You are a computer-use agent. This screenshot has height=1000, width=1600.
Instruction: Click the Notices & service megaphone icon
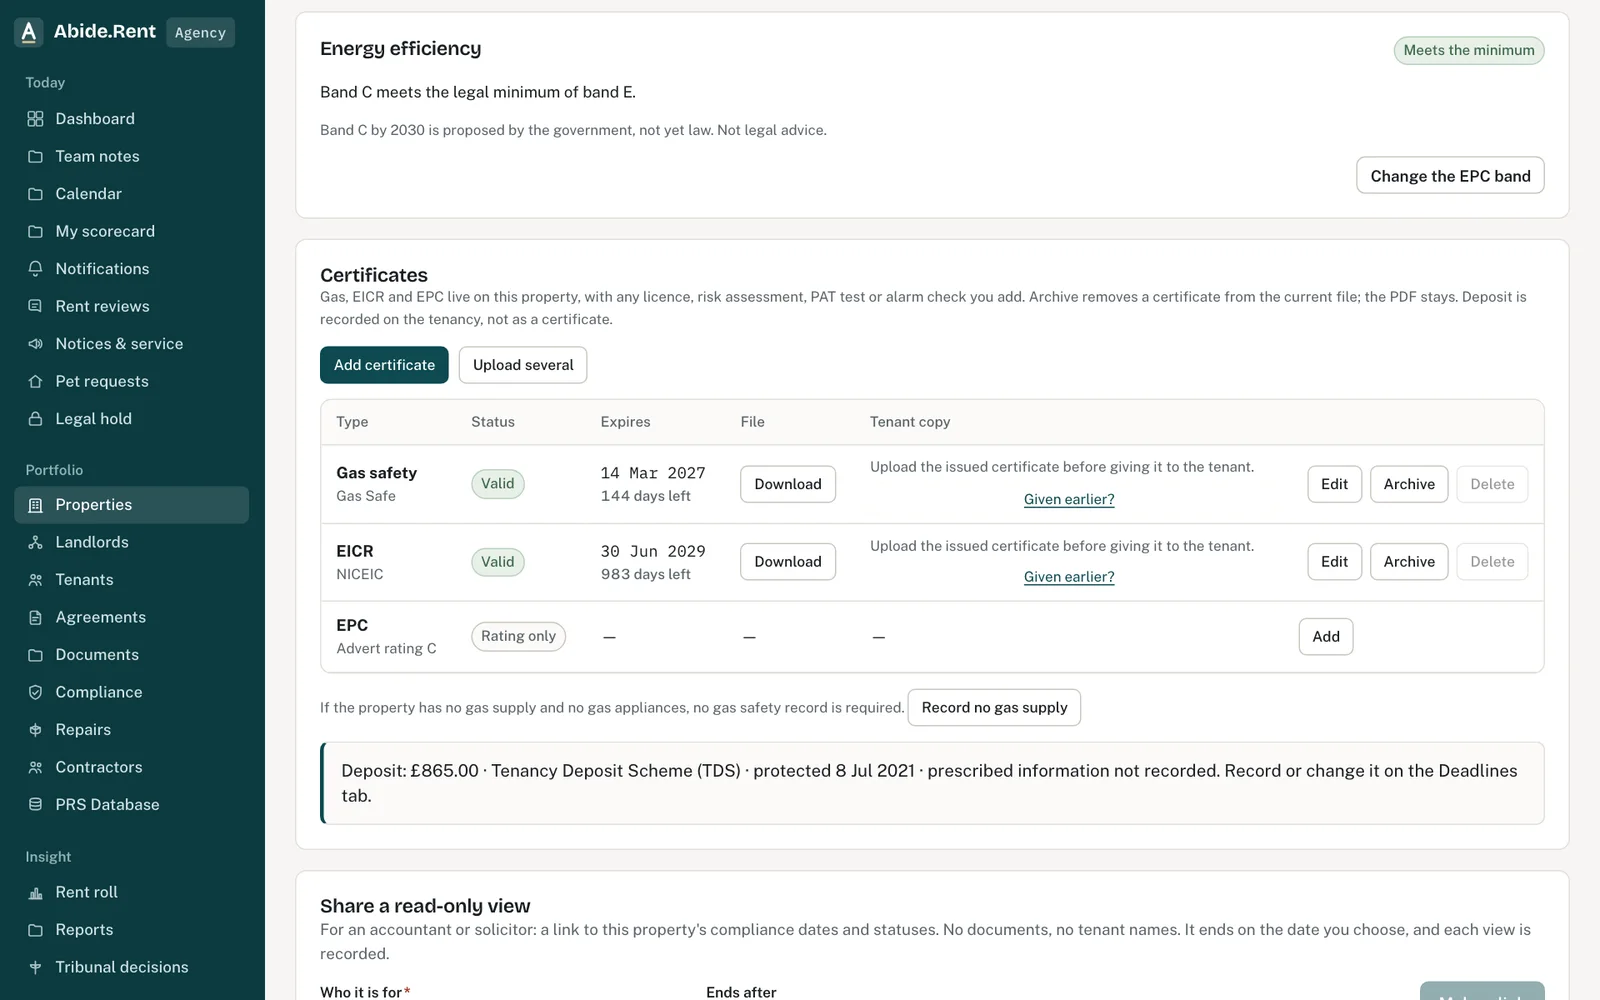tap(35, 344)
